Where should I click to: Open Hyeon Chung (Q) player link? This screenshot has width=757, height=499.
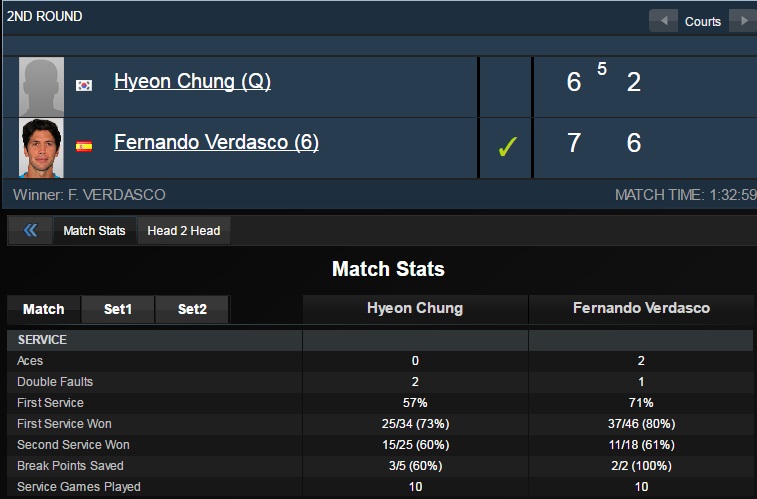192,81
